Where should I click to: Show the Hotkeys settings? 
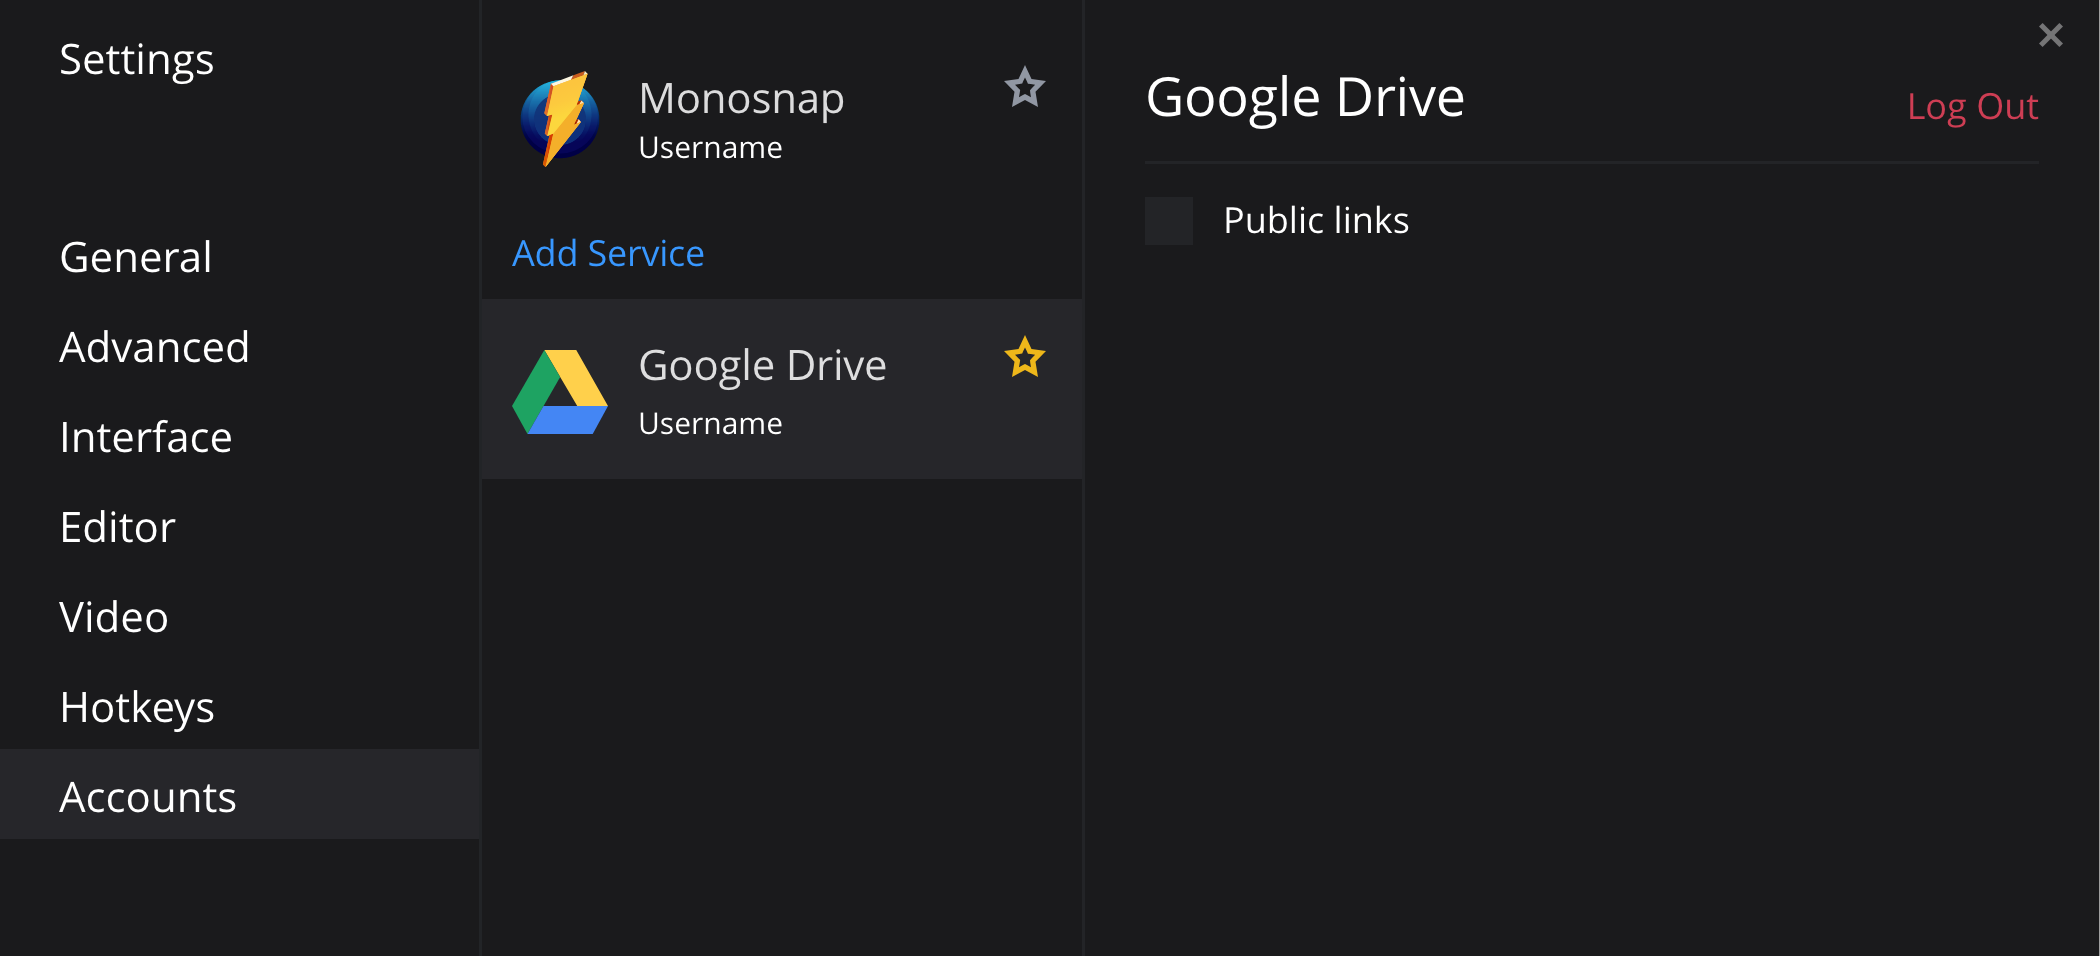pyautogui.click(x=137, y=708)
